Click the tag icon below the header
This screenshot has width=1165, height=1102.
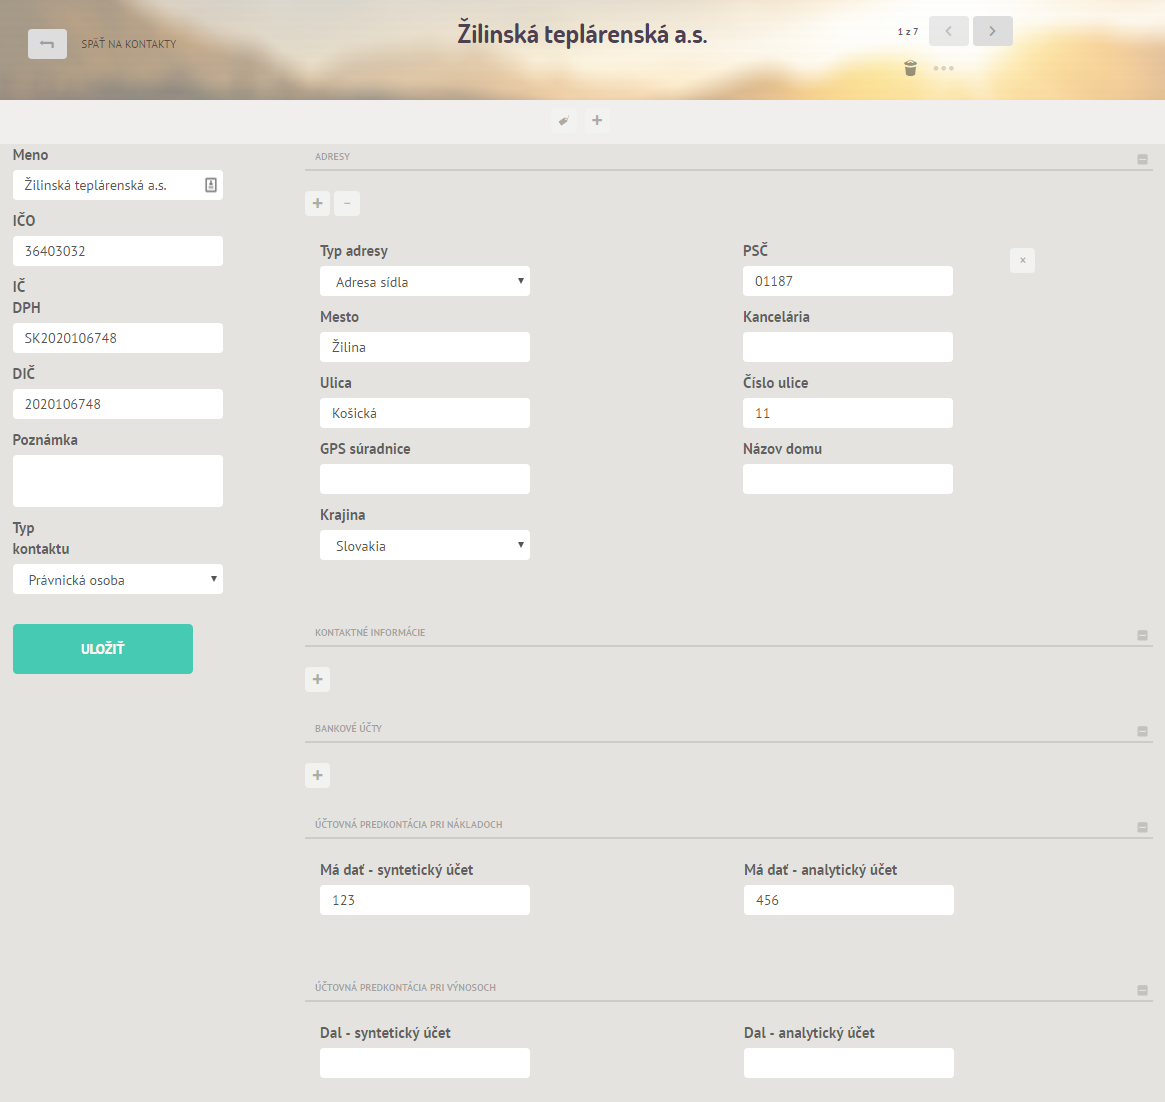[564, 120]
